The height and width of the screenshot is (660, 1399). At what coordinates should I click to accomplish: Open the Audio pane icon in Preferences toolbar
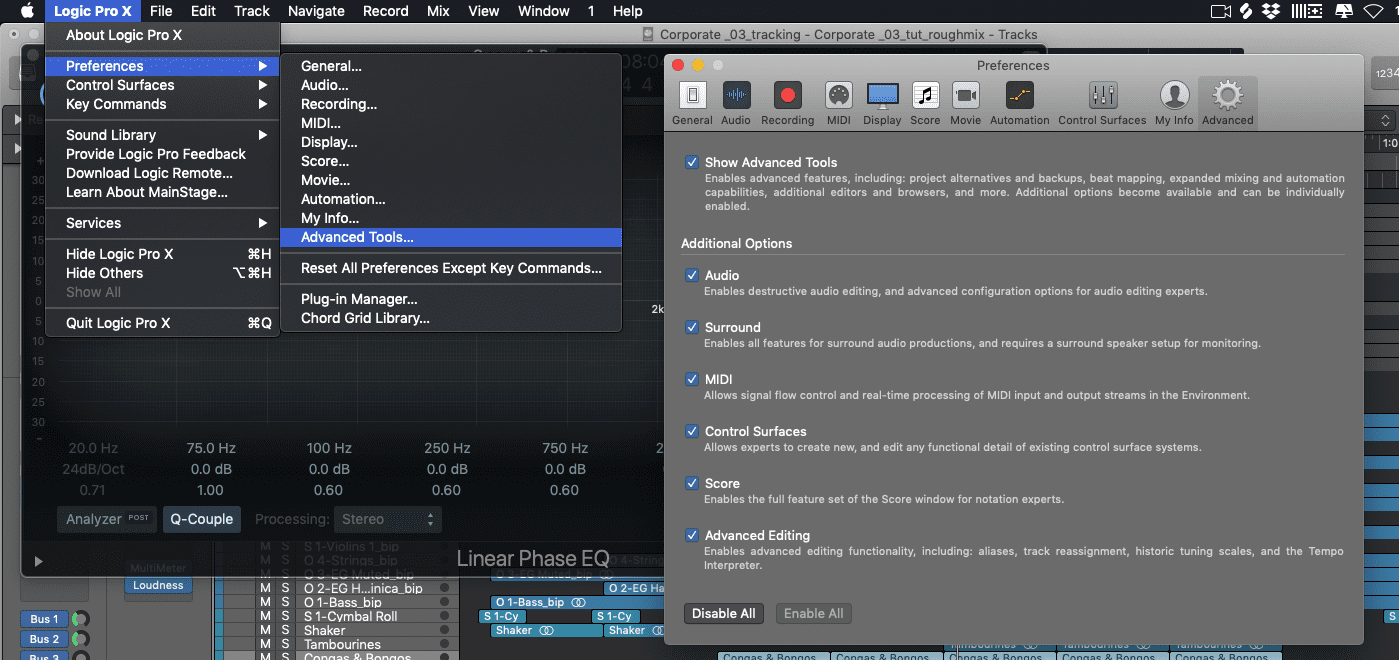coord(736,96)
